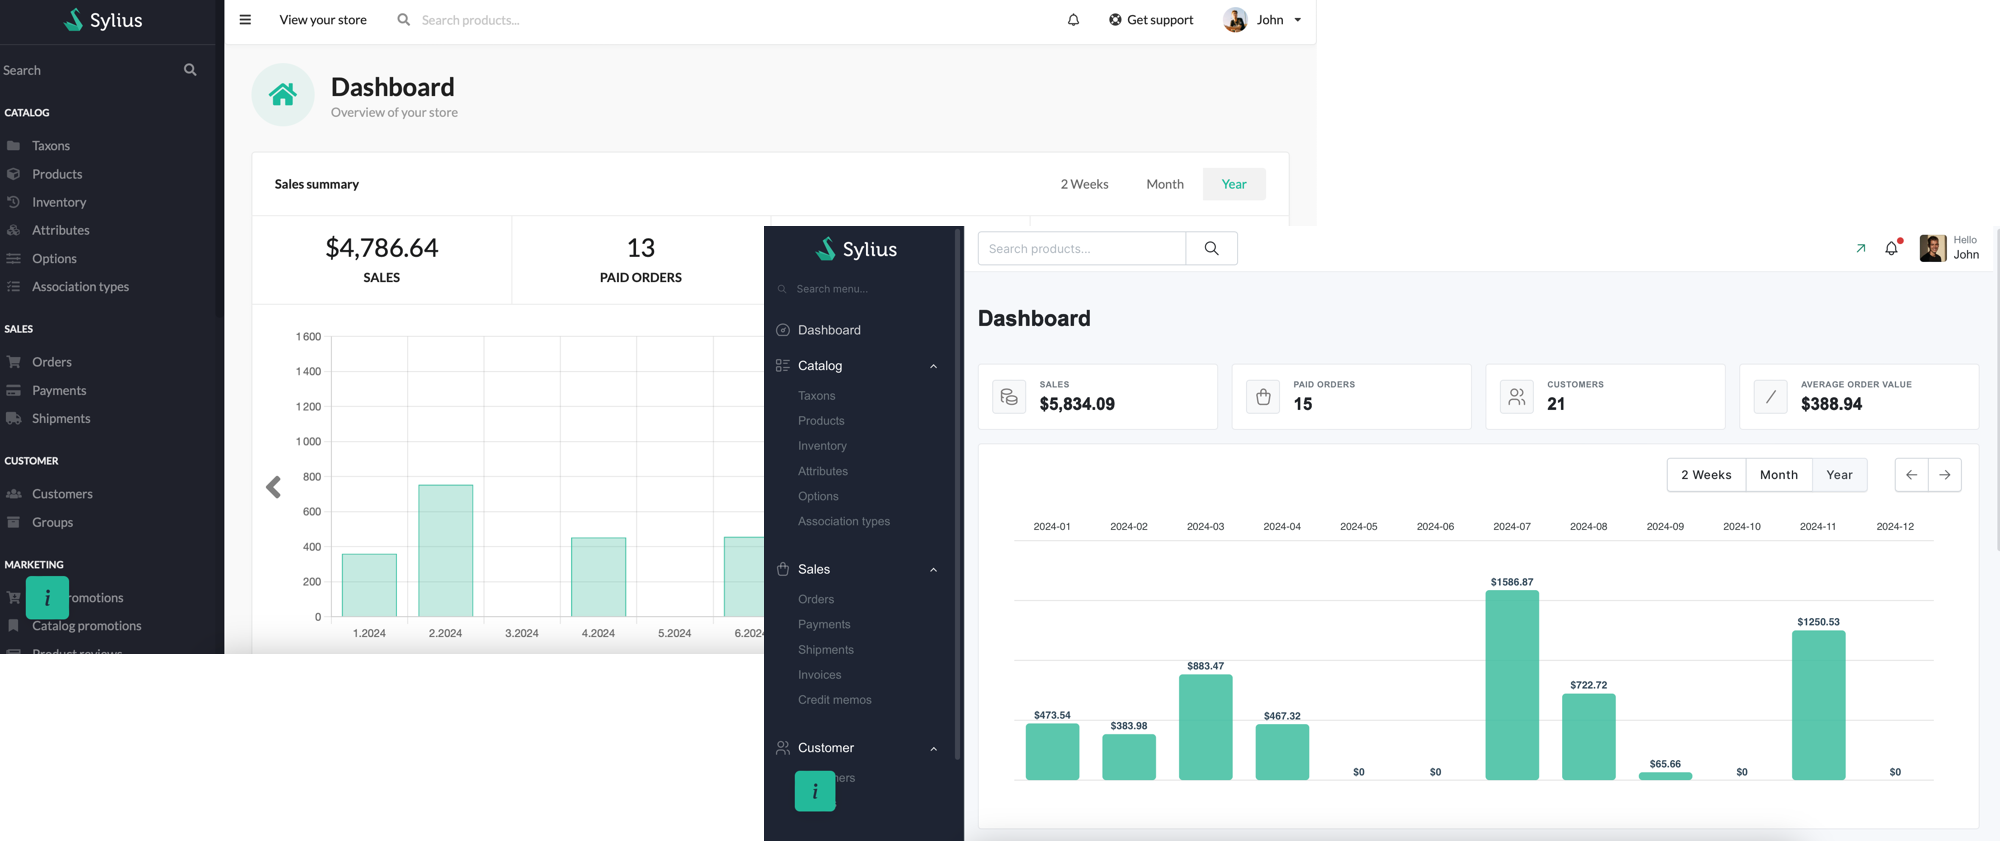Open Catalog promotions in old sidebar
Viewport: 2000px width, 841px height.
[87, 626]
